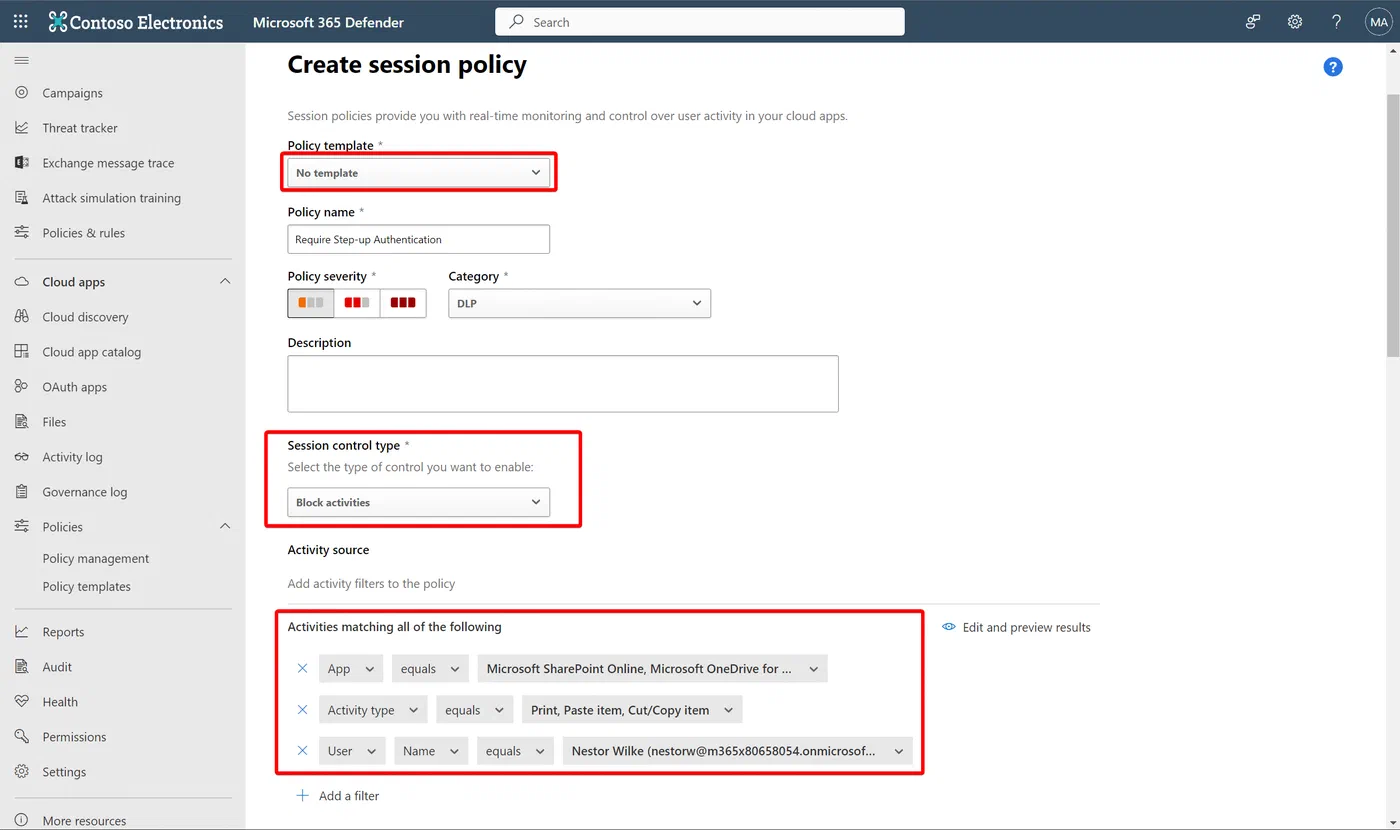Open the app launcher waffle icon

tap(21, 22)
